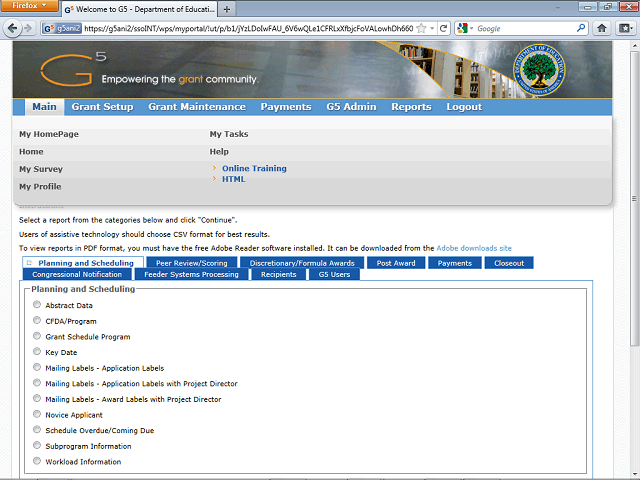Open the Reports menu
This screenshot has height=480, width=640.
click(x=411, y=107)
